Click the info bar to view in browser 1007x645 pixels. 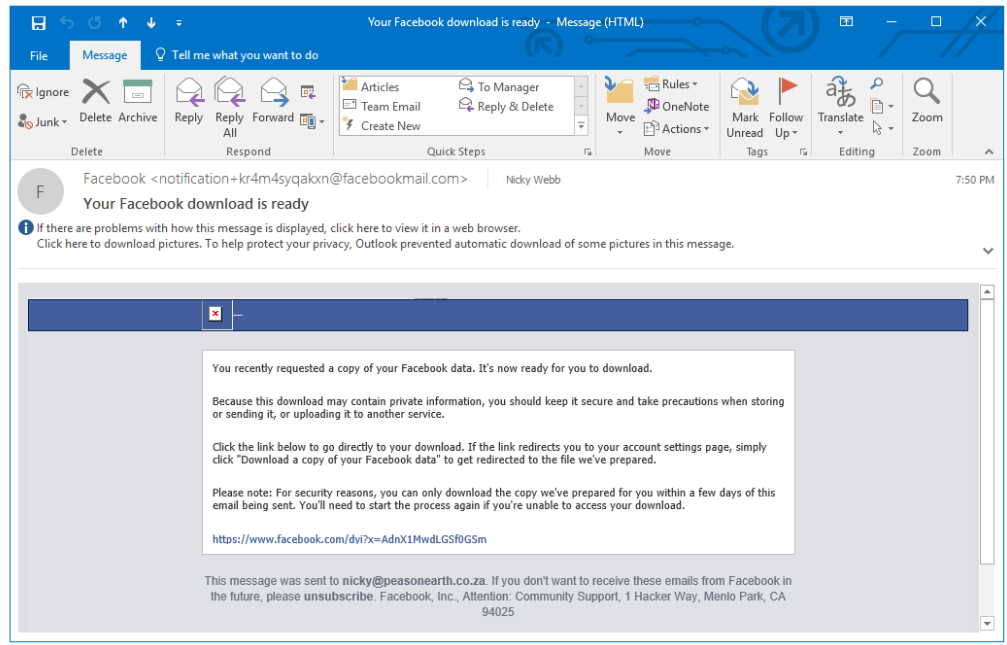click(278, 228)
